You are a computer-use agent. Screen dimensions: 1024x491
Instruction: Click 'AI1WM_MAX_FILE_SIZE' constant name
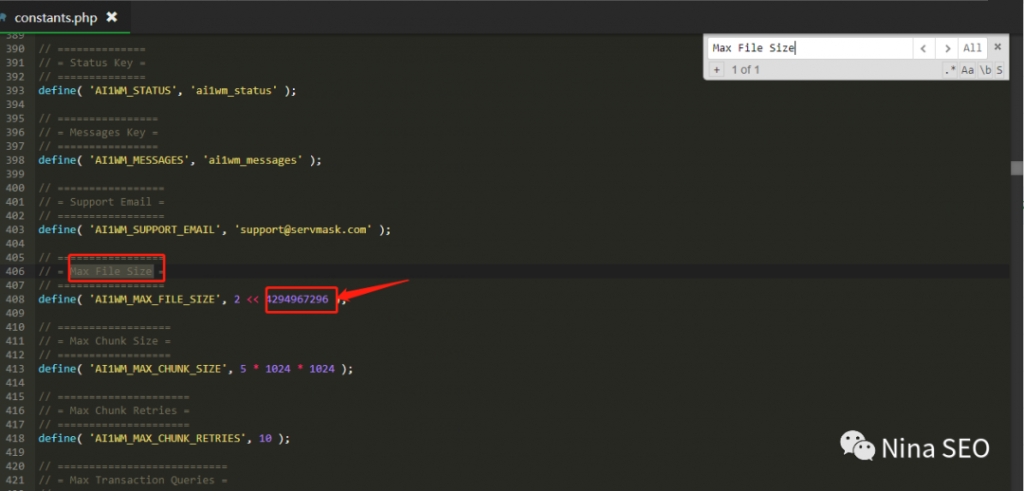coord(156,300)
